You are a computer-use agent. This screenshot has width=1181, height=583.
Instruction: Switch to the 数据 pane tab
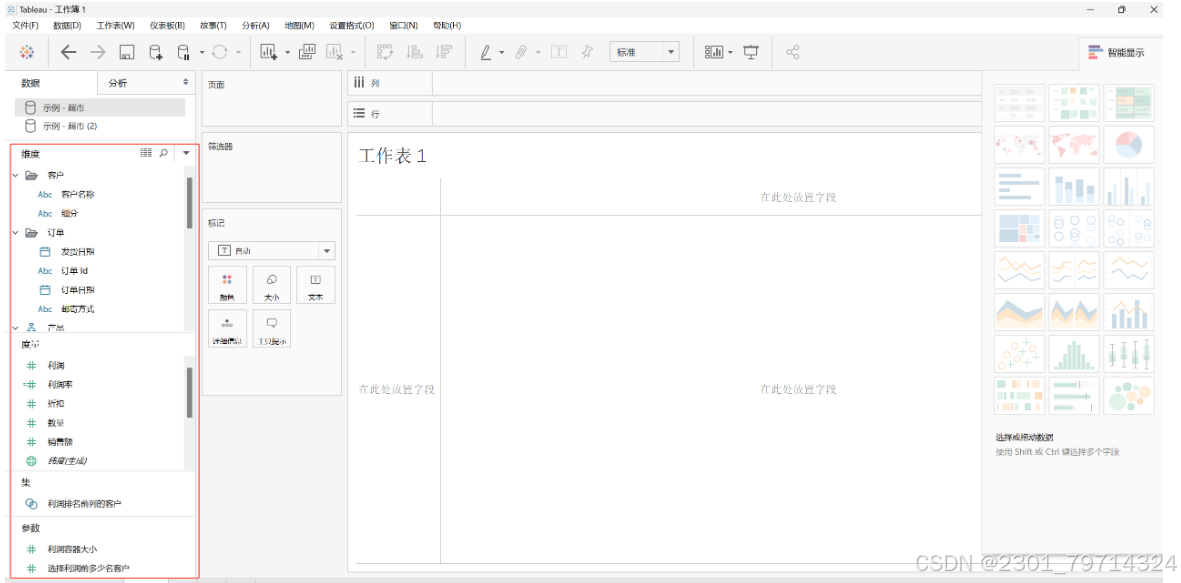point(51,83)
